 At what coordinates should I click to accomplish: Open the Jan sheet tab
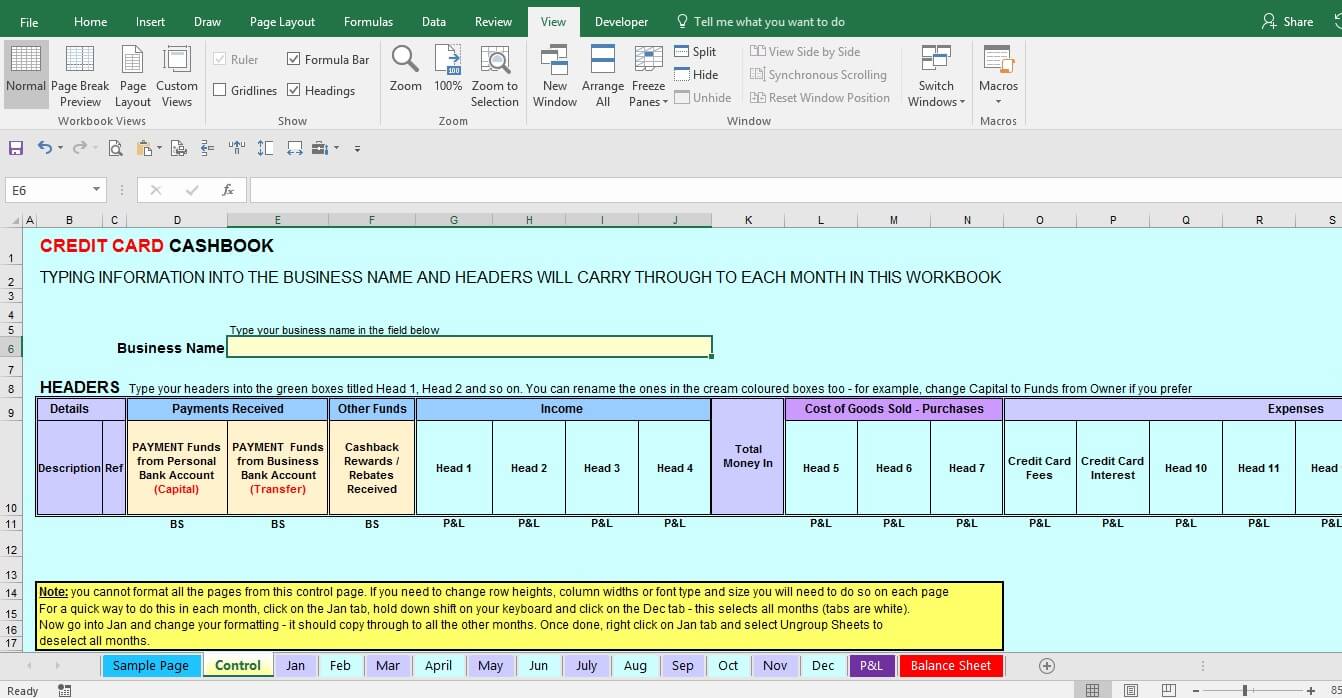(295, 665)
